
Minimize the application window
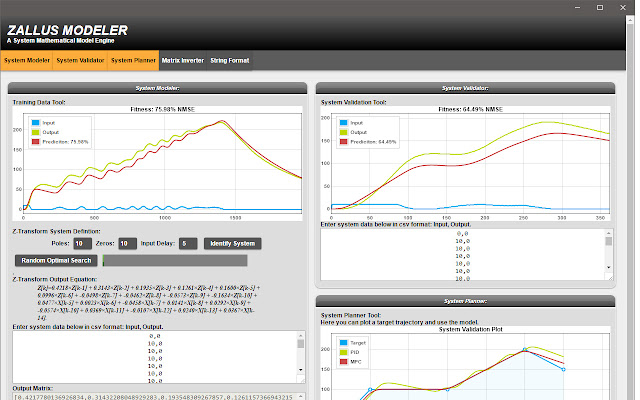[x=578, y=7]
